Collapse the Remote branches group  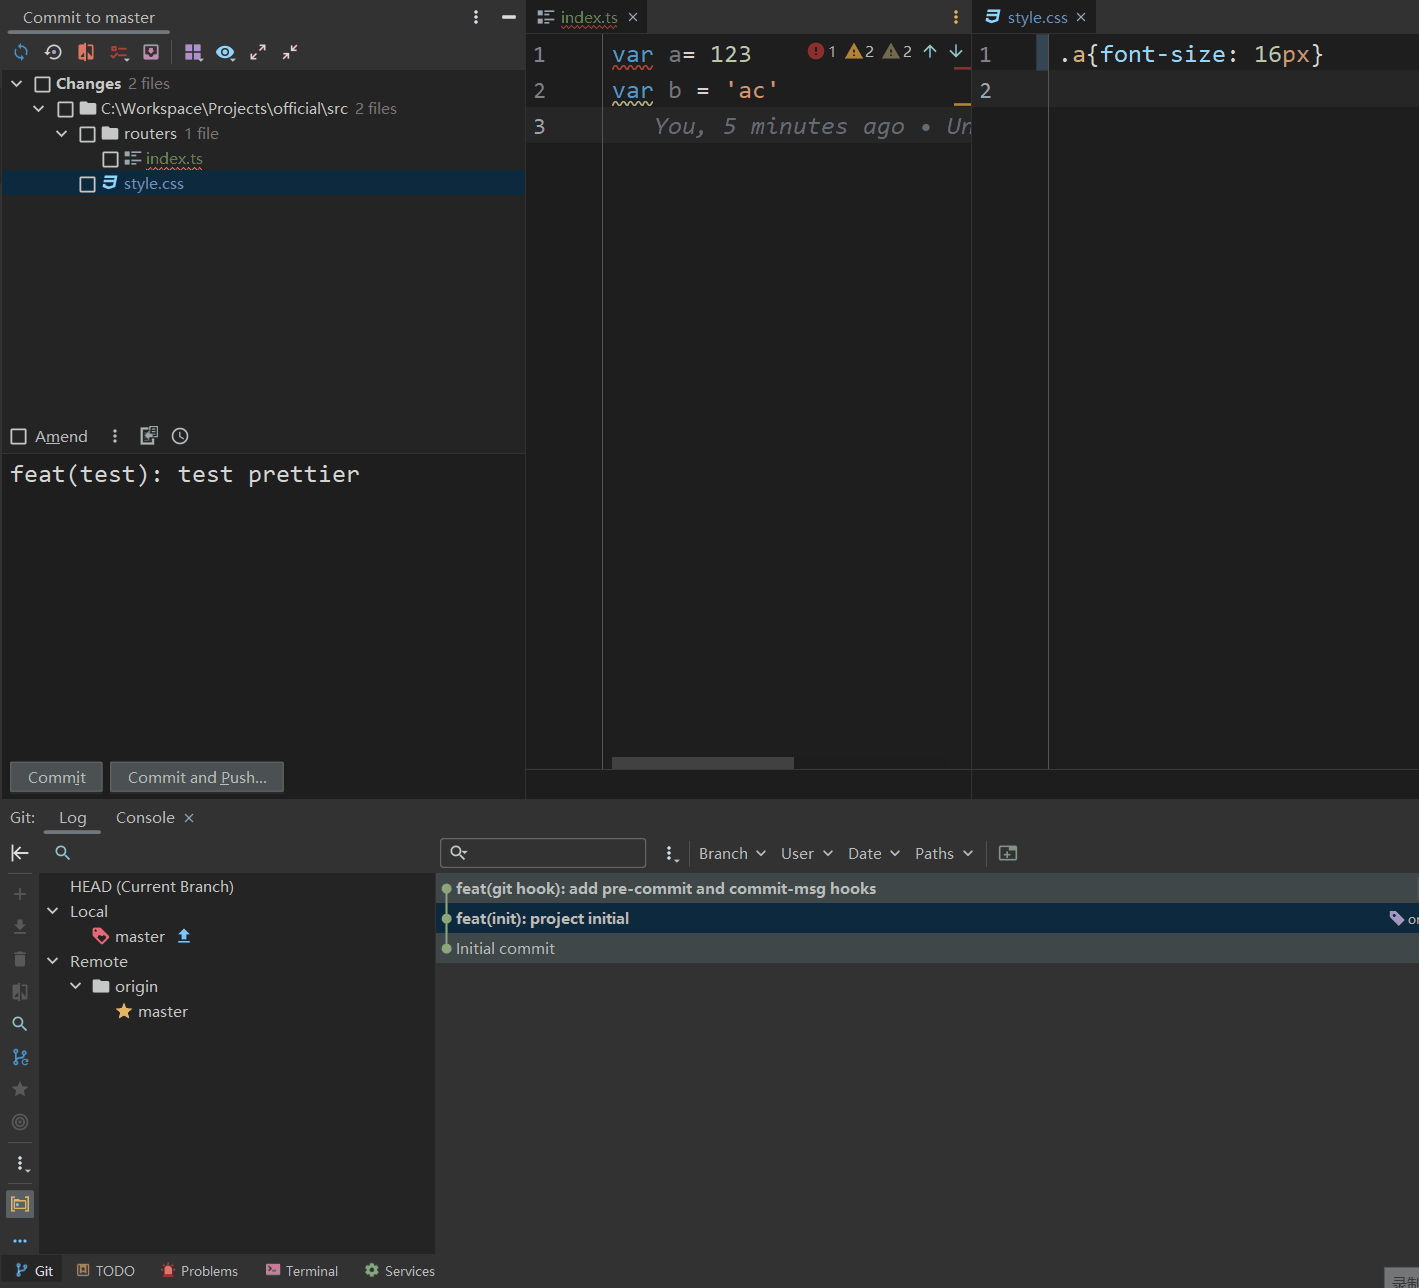coord(53,961)
